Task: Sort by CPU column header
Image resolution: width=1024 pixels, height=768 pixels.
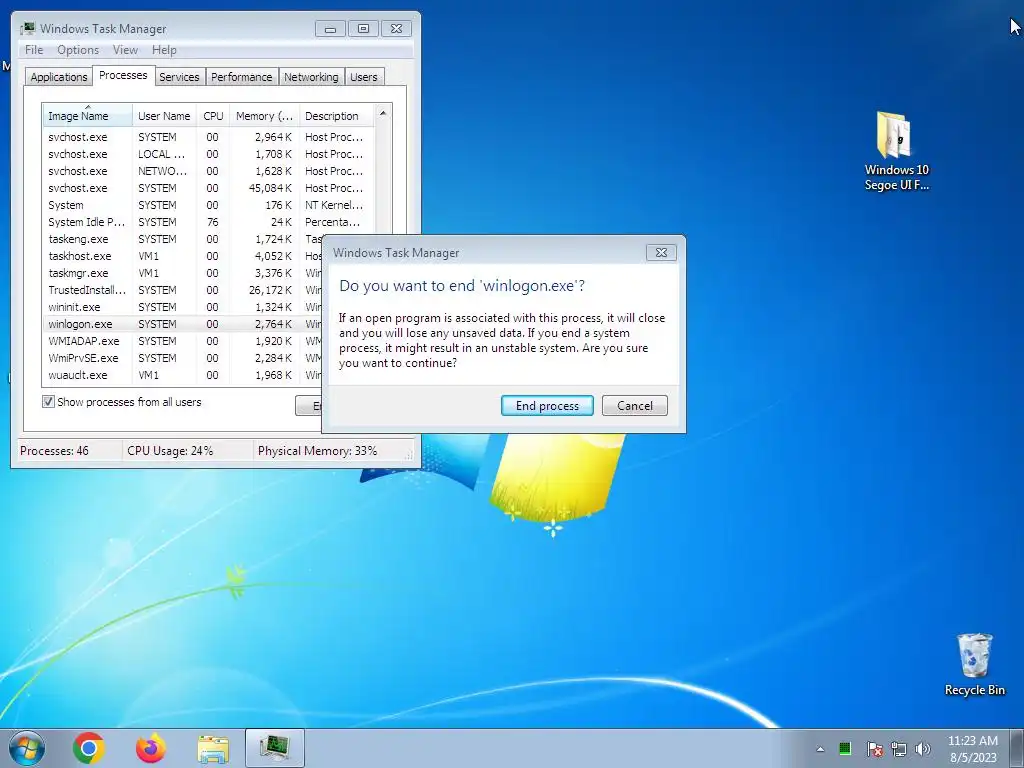Action: (x=213, y=116)
